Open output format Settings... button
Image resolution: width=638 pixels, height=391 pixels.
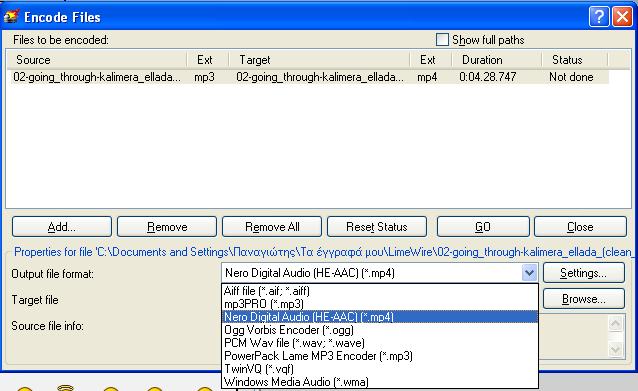[583, 273]
